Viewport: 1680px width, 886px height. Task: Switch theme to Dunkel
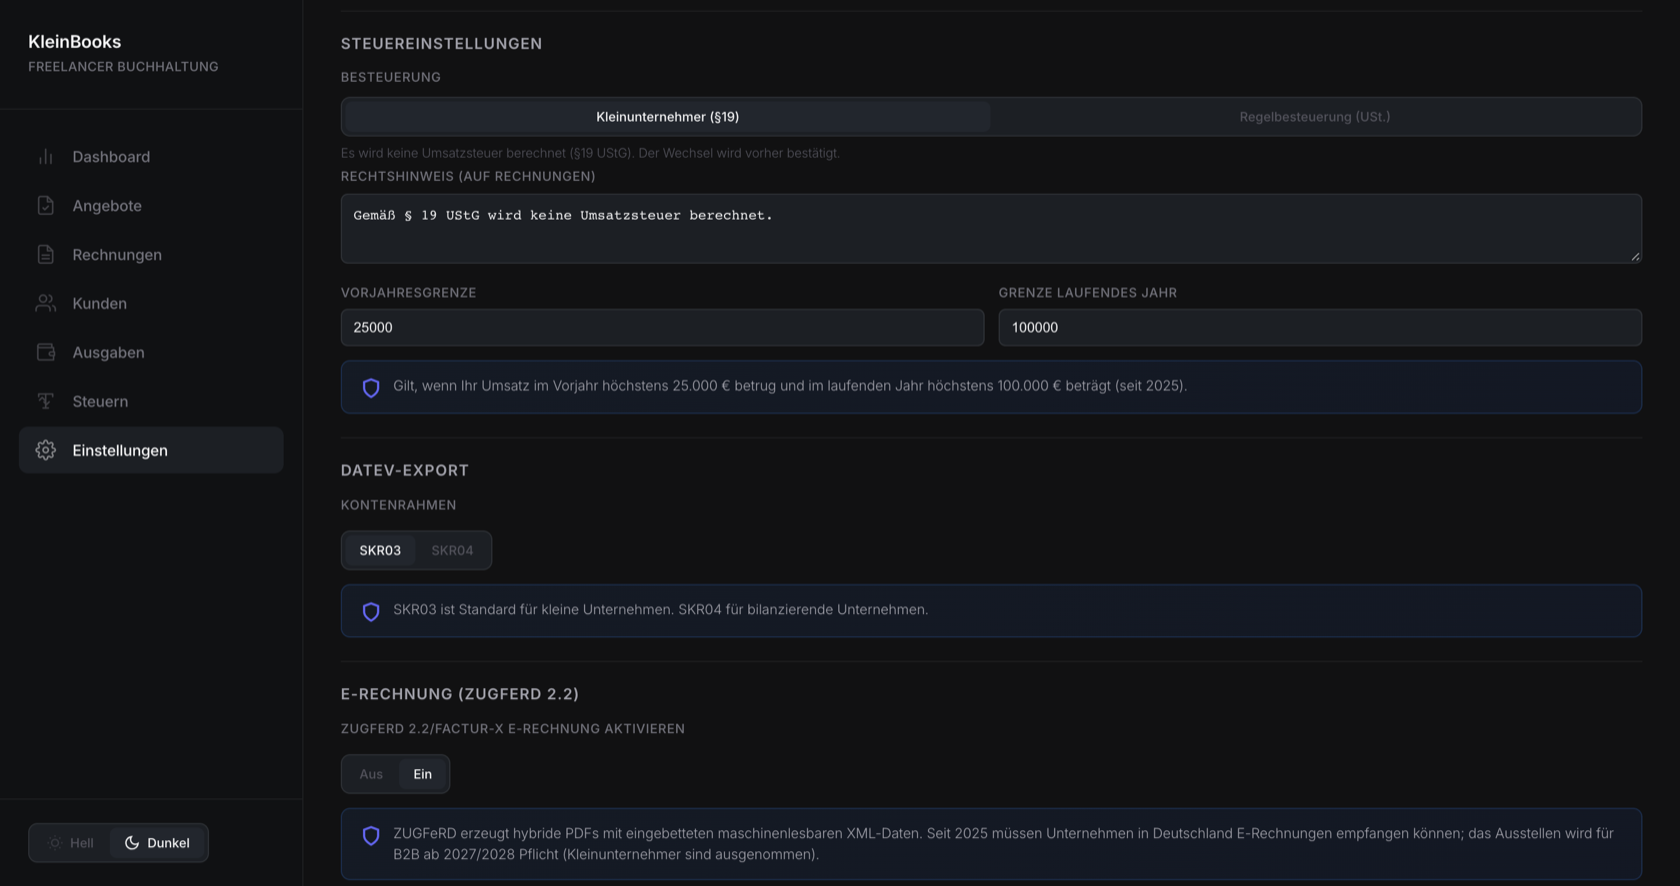click(158, 843)
